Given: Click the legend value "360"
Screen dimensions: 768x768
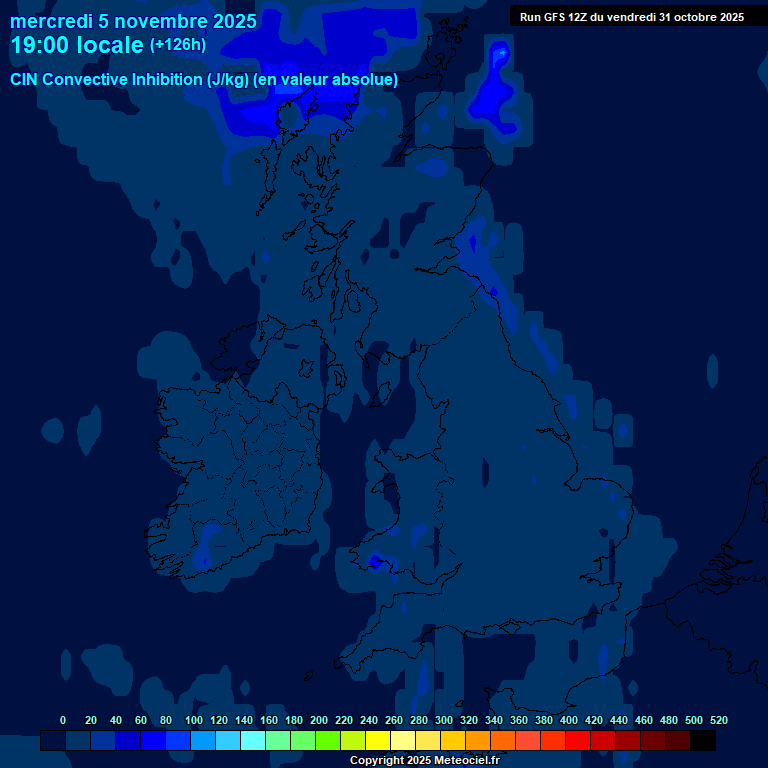Looking at the screenshot, I should [518, 720].
